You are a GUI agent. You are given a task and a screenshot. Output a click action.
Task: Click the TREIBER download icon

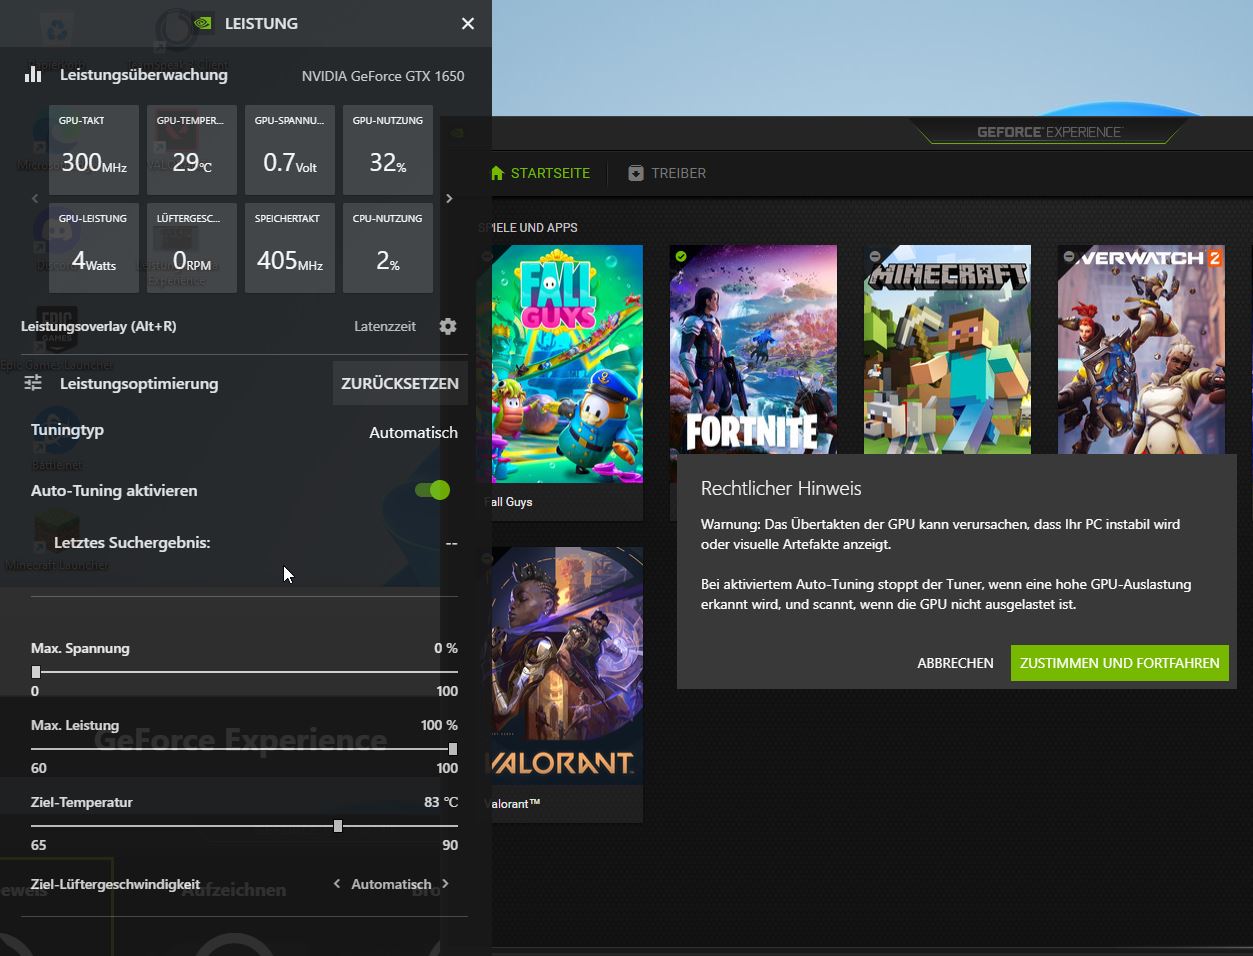[x=636, y=173]
